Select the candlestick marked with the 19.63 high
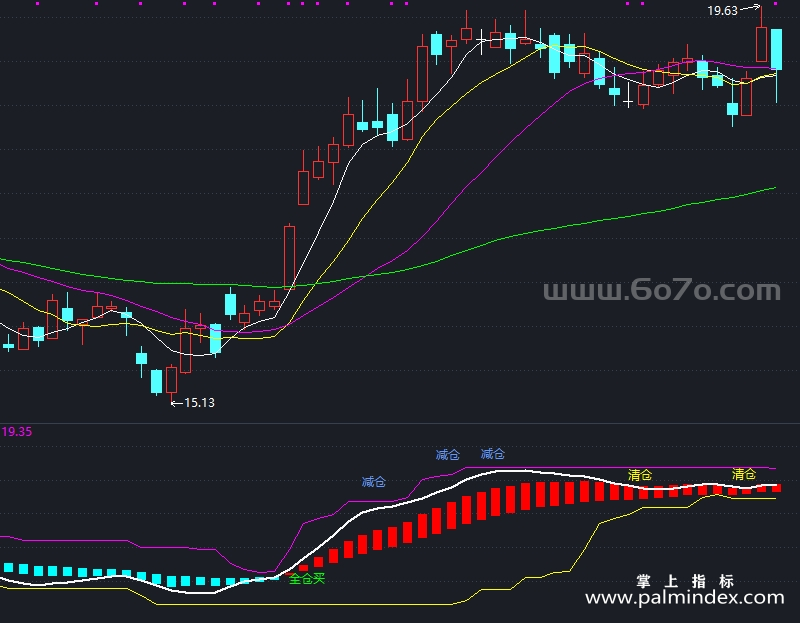The height and width of the screenshot is (623, 800). point(761,44)
